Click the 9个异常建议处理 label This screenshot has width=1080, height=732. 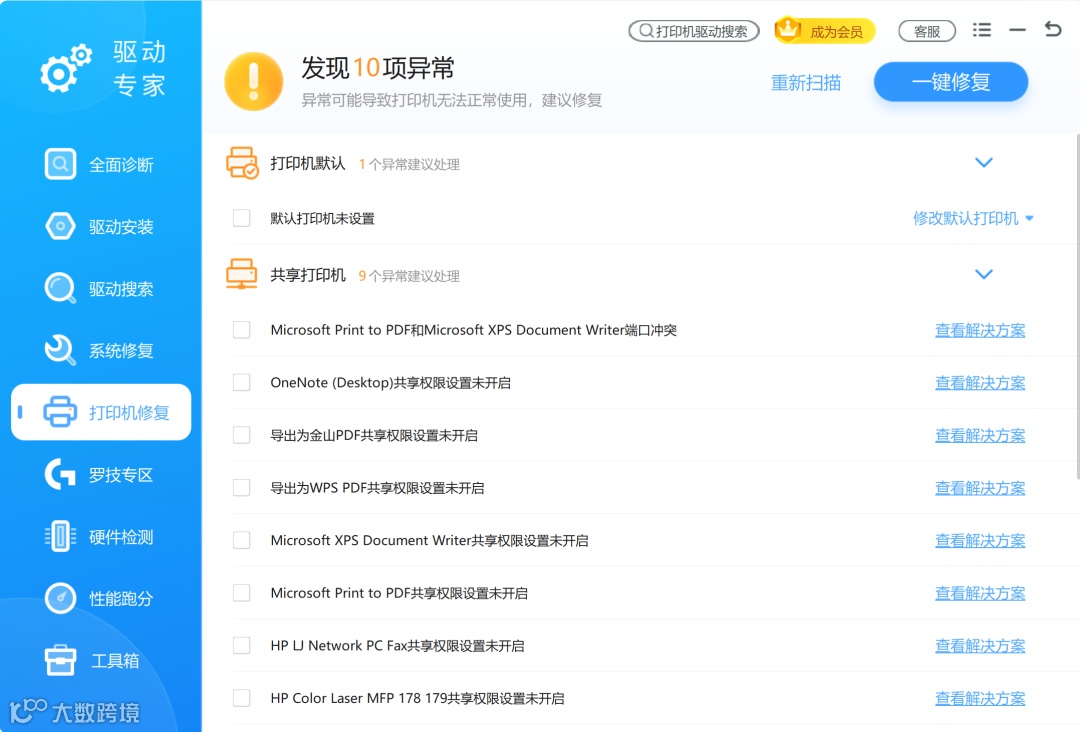(409, 275)
